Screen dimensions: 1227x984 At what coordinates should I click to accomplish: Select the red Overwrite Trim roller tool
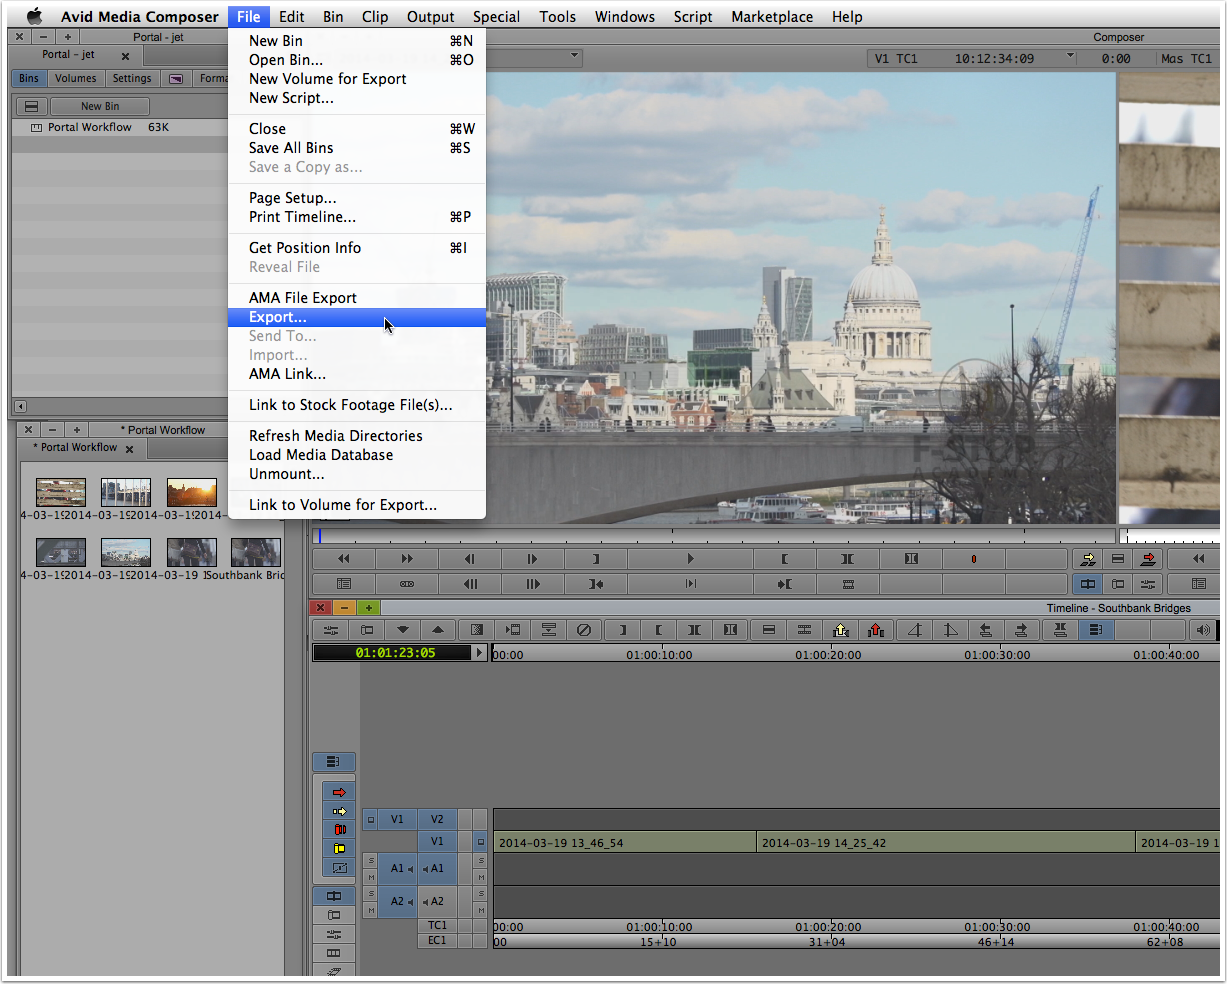339,830
